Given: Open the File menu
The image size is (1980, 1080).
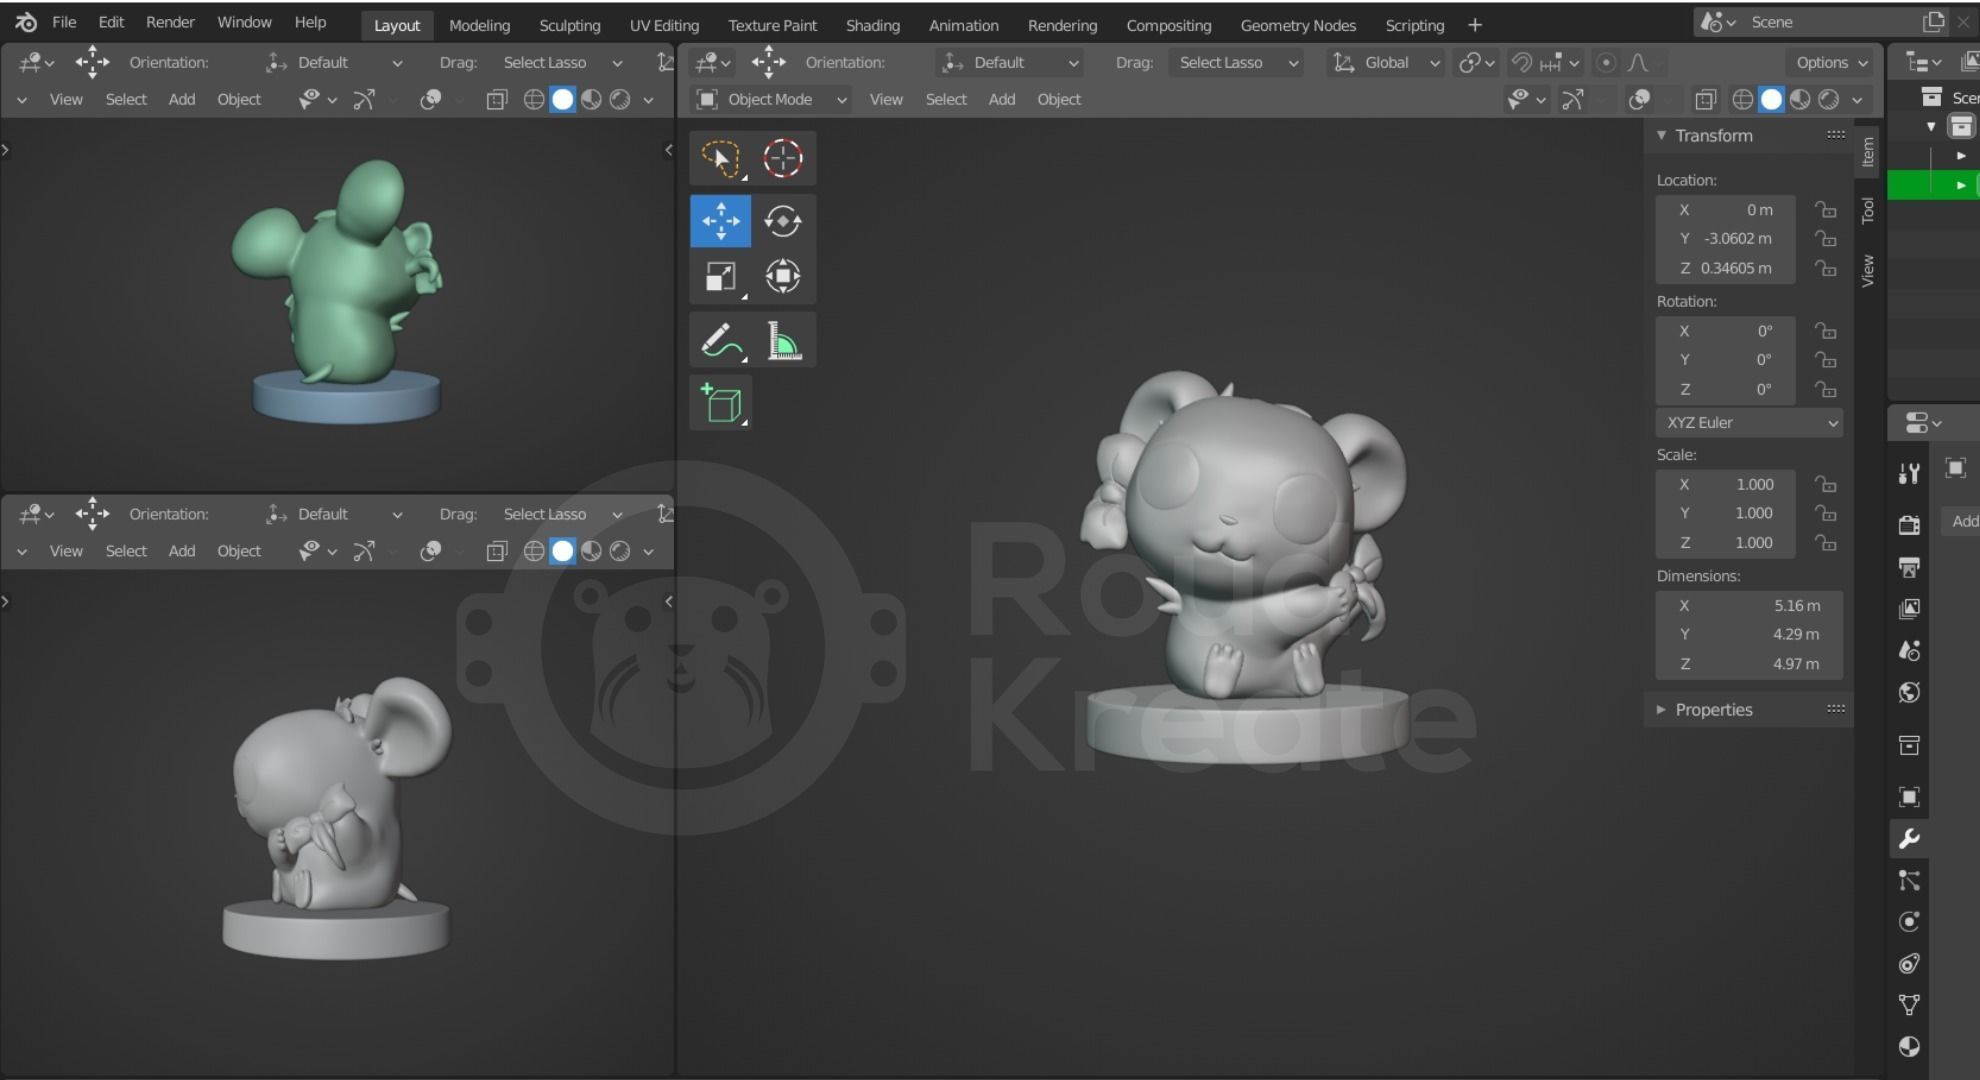Looking at the screenshot, I should click(64, 22).
